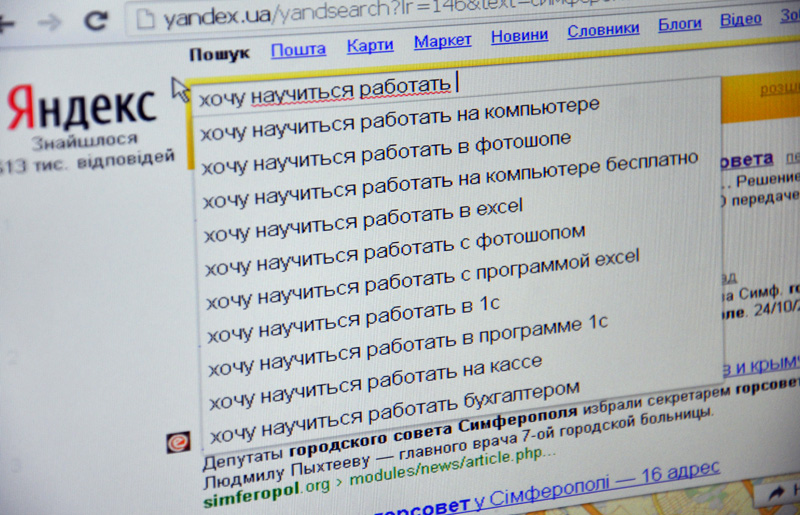Choose suggestion 'работать на кассе'

[376, 381]
